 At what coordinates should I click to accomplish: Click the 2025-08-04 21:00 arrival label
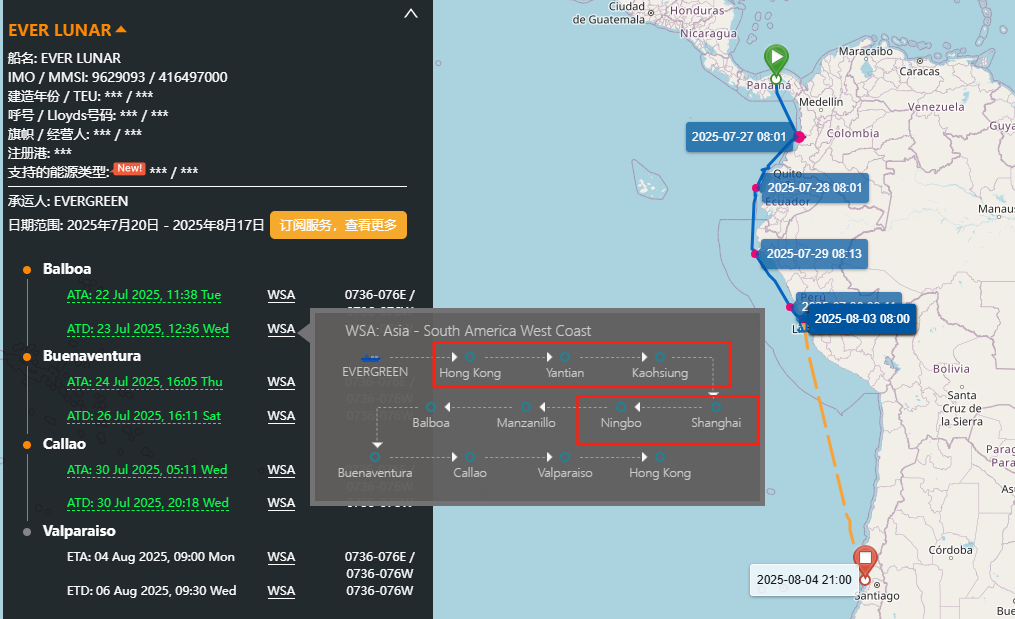click(804, 580)
